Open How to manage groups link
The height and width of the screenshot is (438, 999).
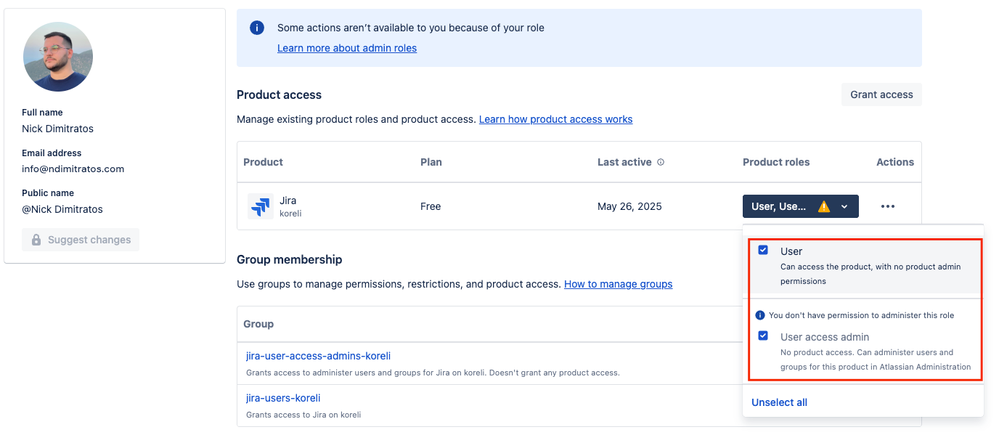(x=618, y=284)
